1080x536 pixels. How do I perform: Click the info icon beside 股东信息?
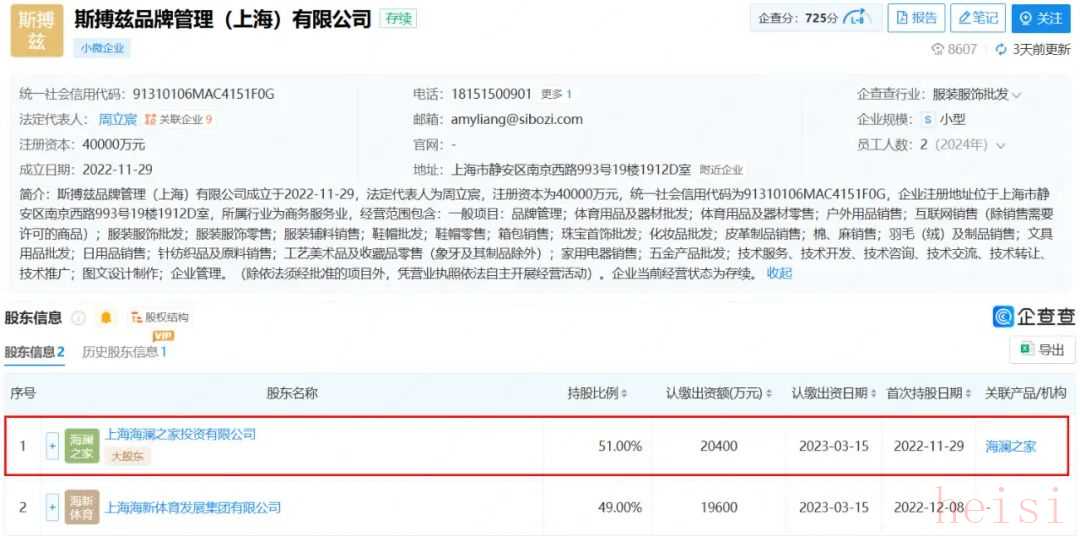pyautogui.click(x=79, y=318)
